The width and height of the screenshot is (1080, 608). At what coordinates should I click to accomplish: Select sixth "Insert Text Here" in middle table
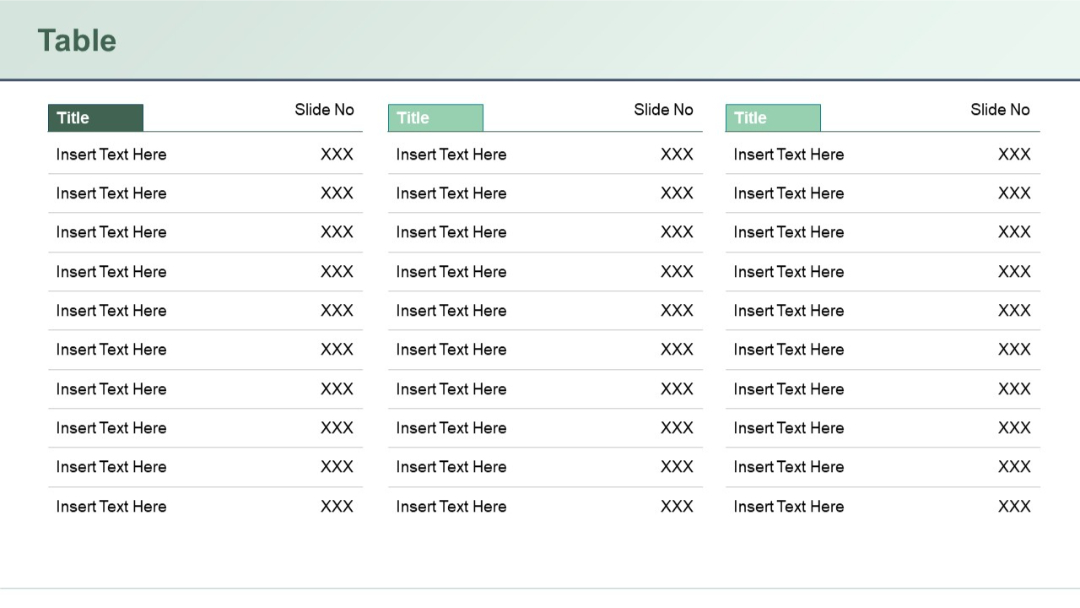pos(451,349)
